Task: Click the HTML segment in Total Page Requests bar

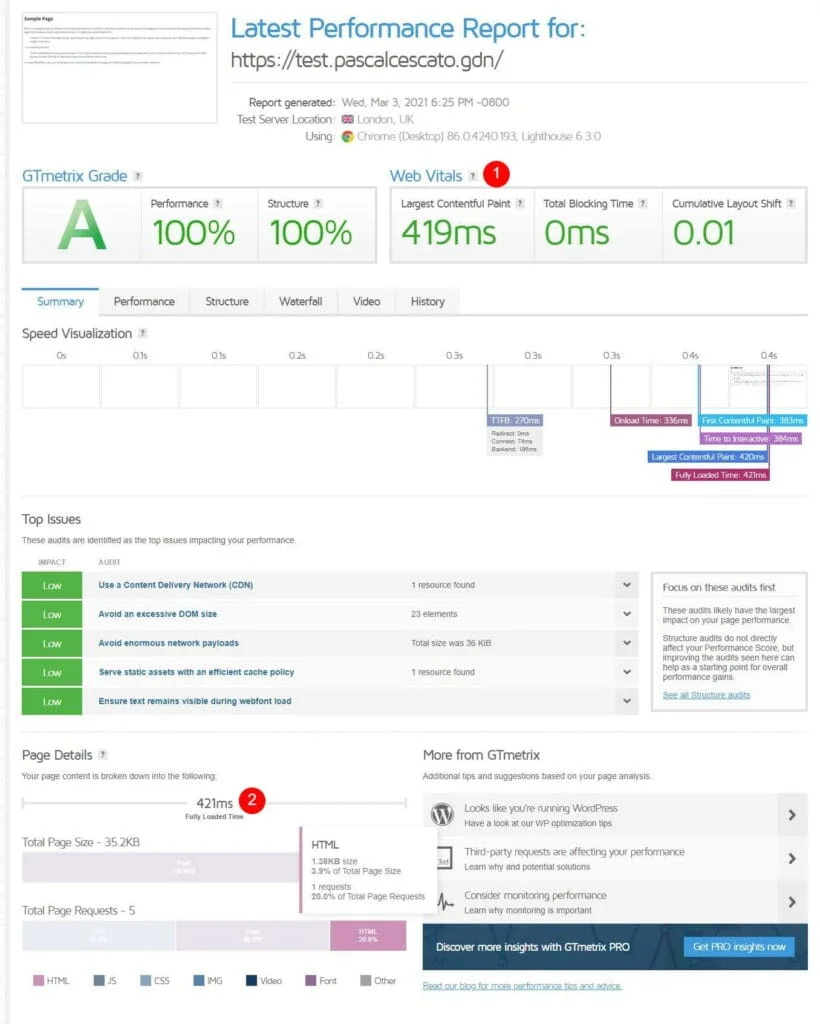Action: [x=368, y=936]
